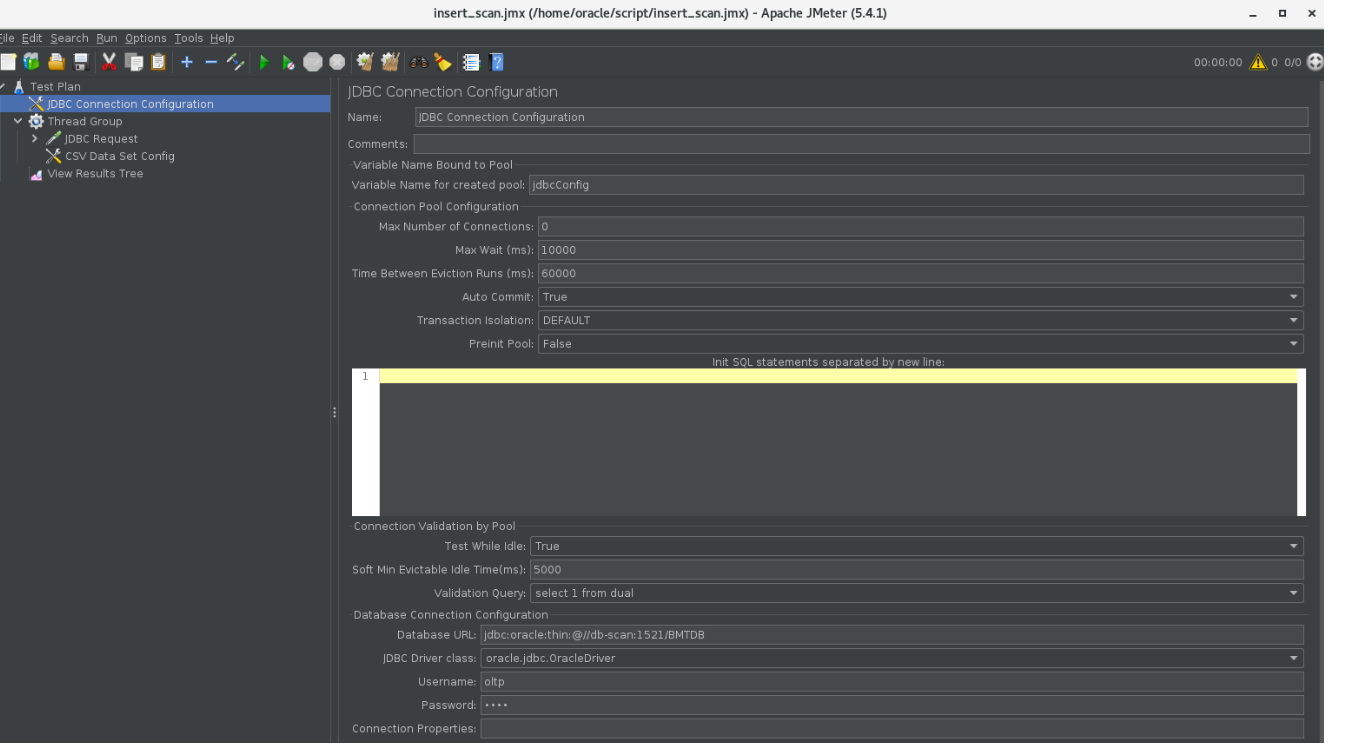Open the Tools menu
Screen dimensions: 1368x750
pos(188,38)
